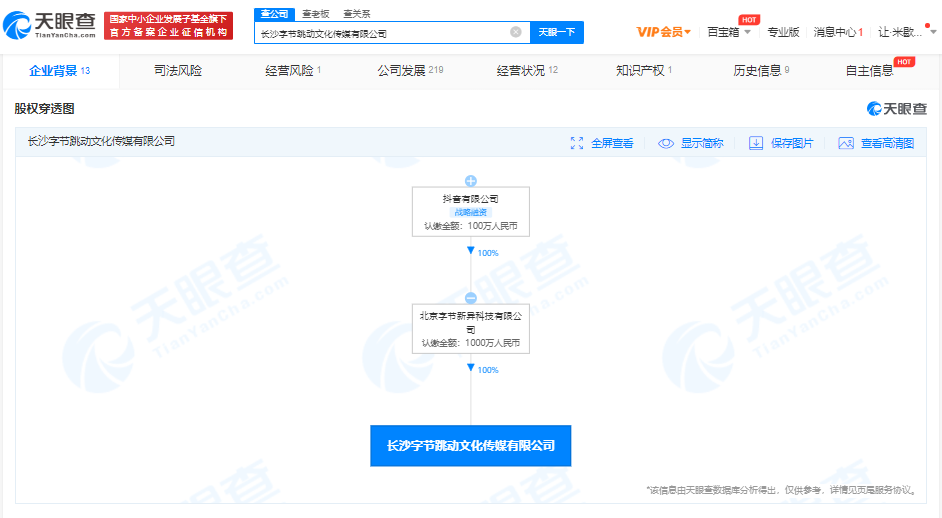Open the 专业版 link
The width and height of the screenshot is (942, 518).
[783, 32]
